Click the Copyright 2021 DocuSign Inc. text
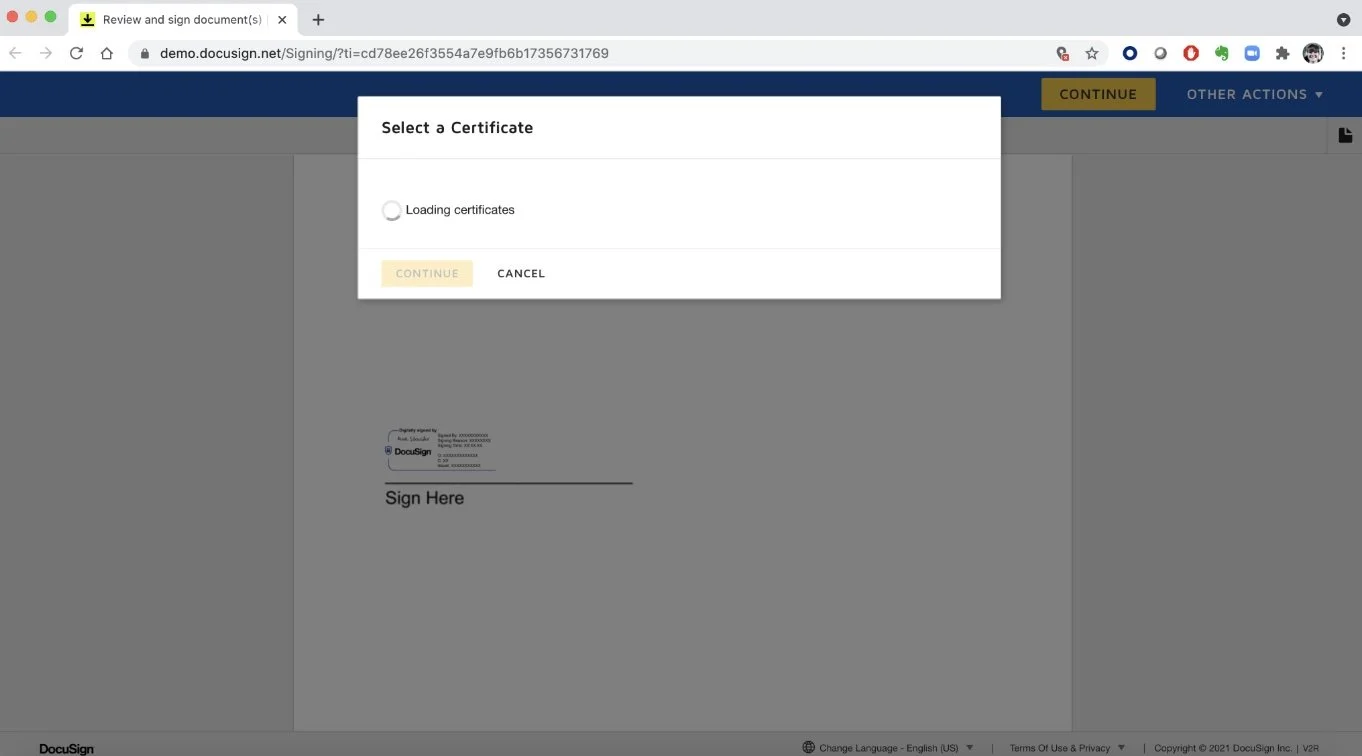Screen dimensions: 1362x756 (x=1224, y=747)
